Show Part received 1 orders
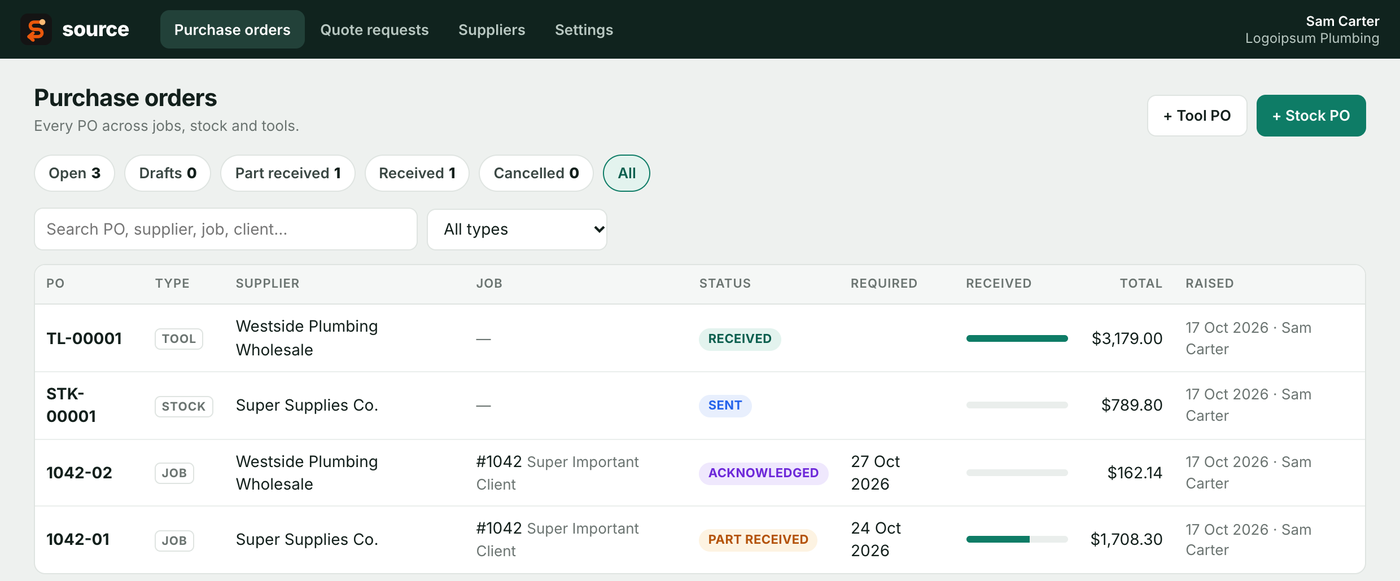Image resolution: width=1400 pixels, height=581 pixels. (x=288, y=173)
